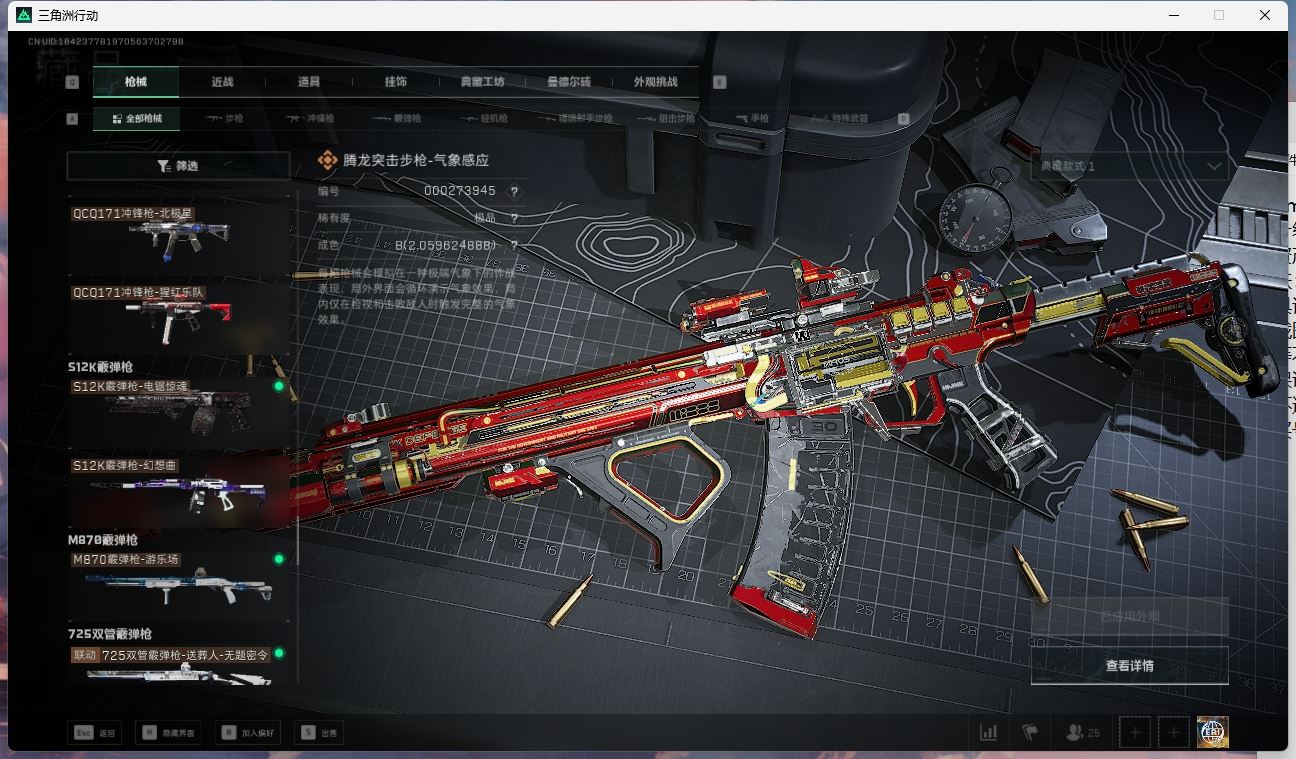Select the QCQ171冲锋枪-北极星 skin thumbnail
Image resolution: width=1296 pixels, height=759 pixels.
(x=178, y=236)
